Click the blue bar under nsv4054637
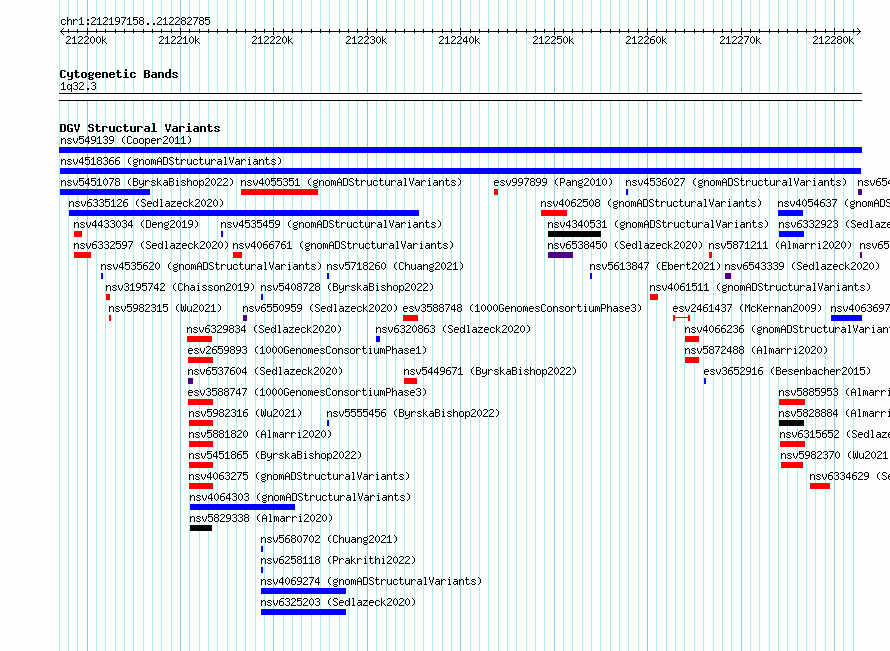This screenshot has width=890, height=651. click(790, 213)
